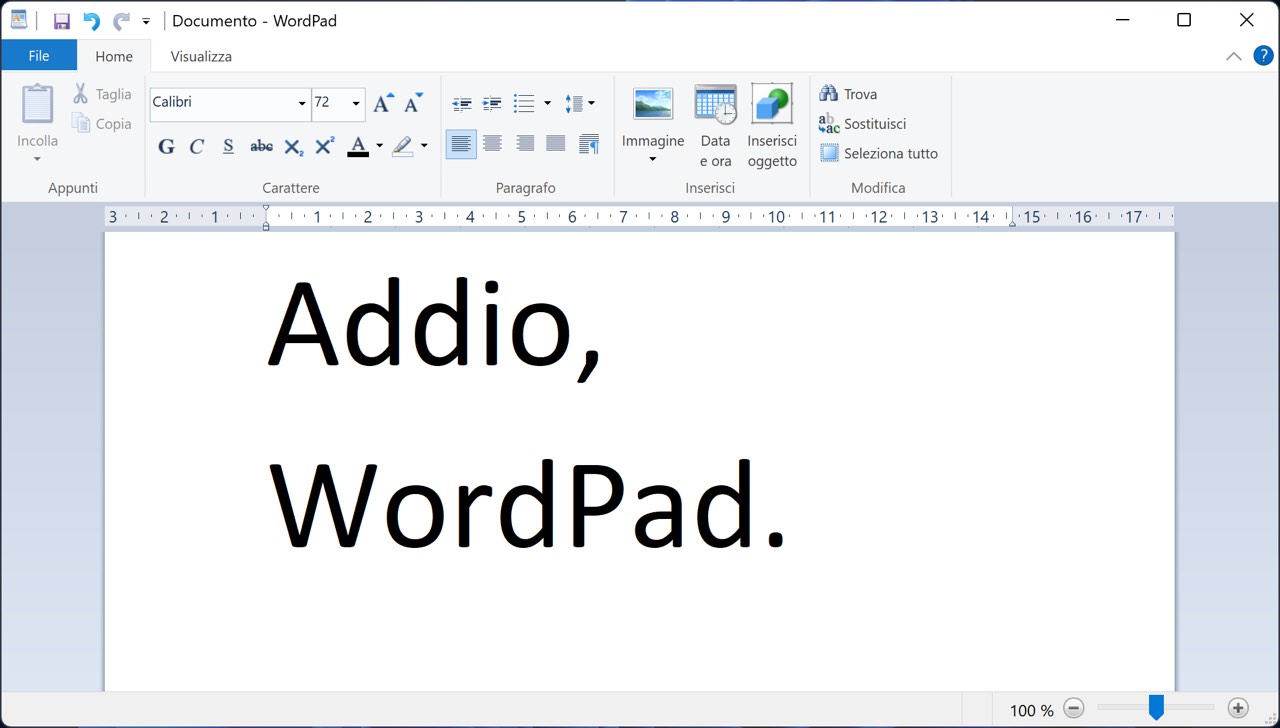Open the line spacing dropdown
Screen dimensions: 1280x728
(x=580, y=103)
